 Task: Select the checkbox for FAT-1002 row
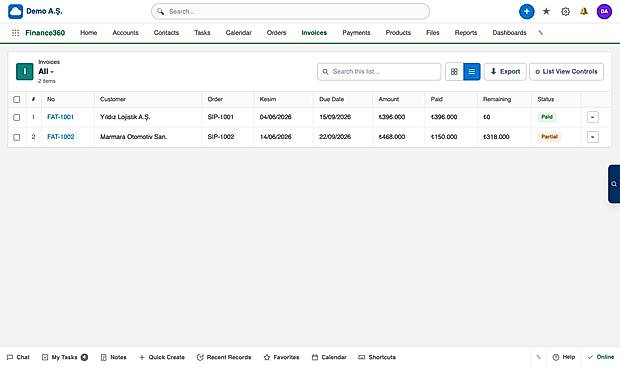17,137
